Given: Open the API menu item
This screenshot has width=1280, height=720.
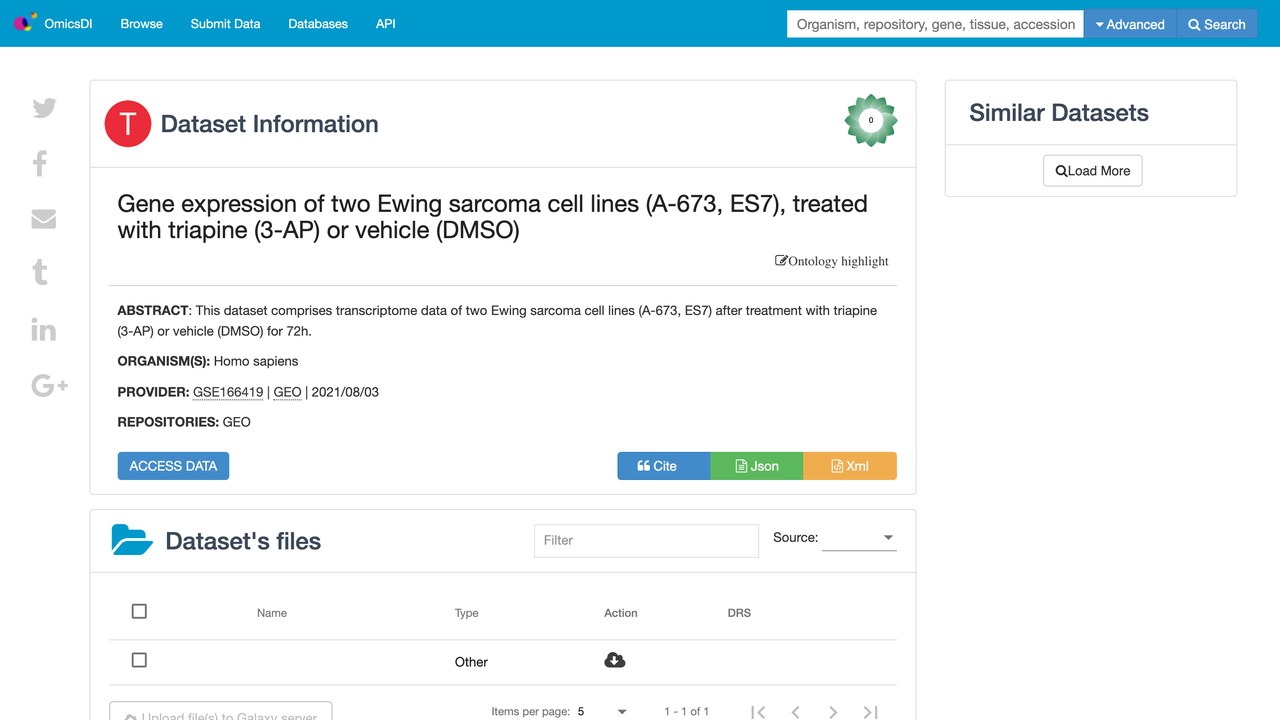Looking at the screenshot, I should click(386, 24).
